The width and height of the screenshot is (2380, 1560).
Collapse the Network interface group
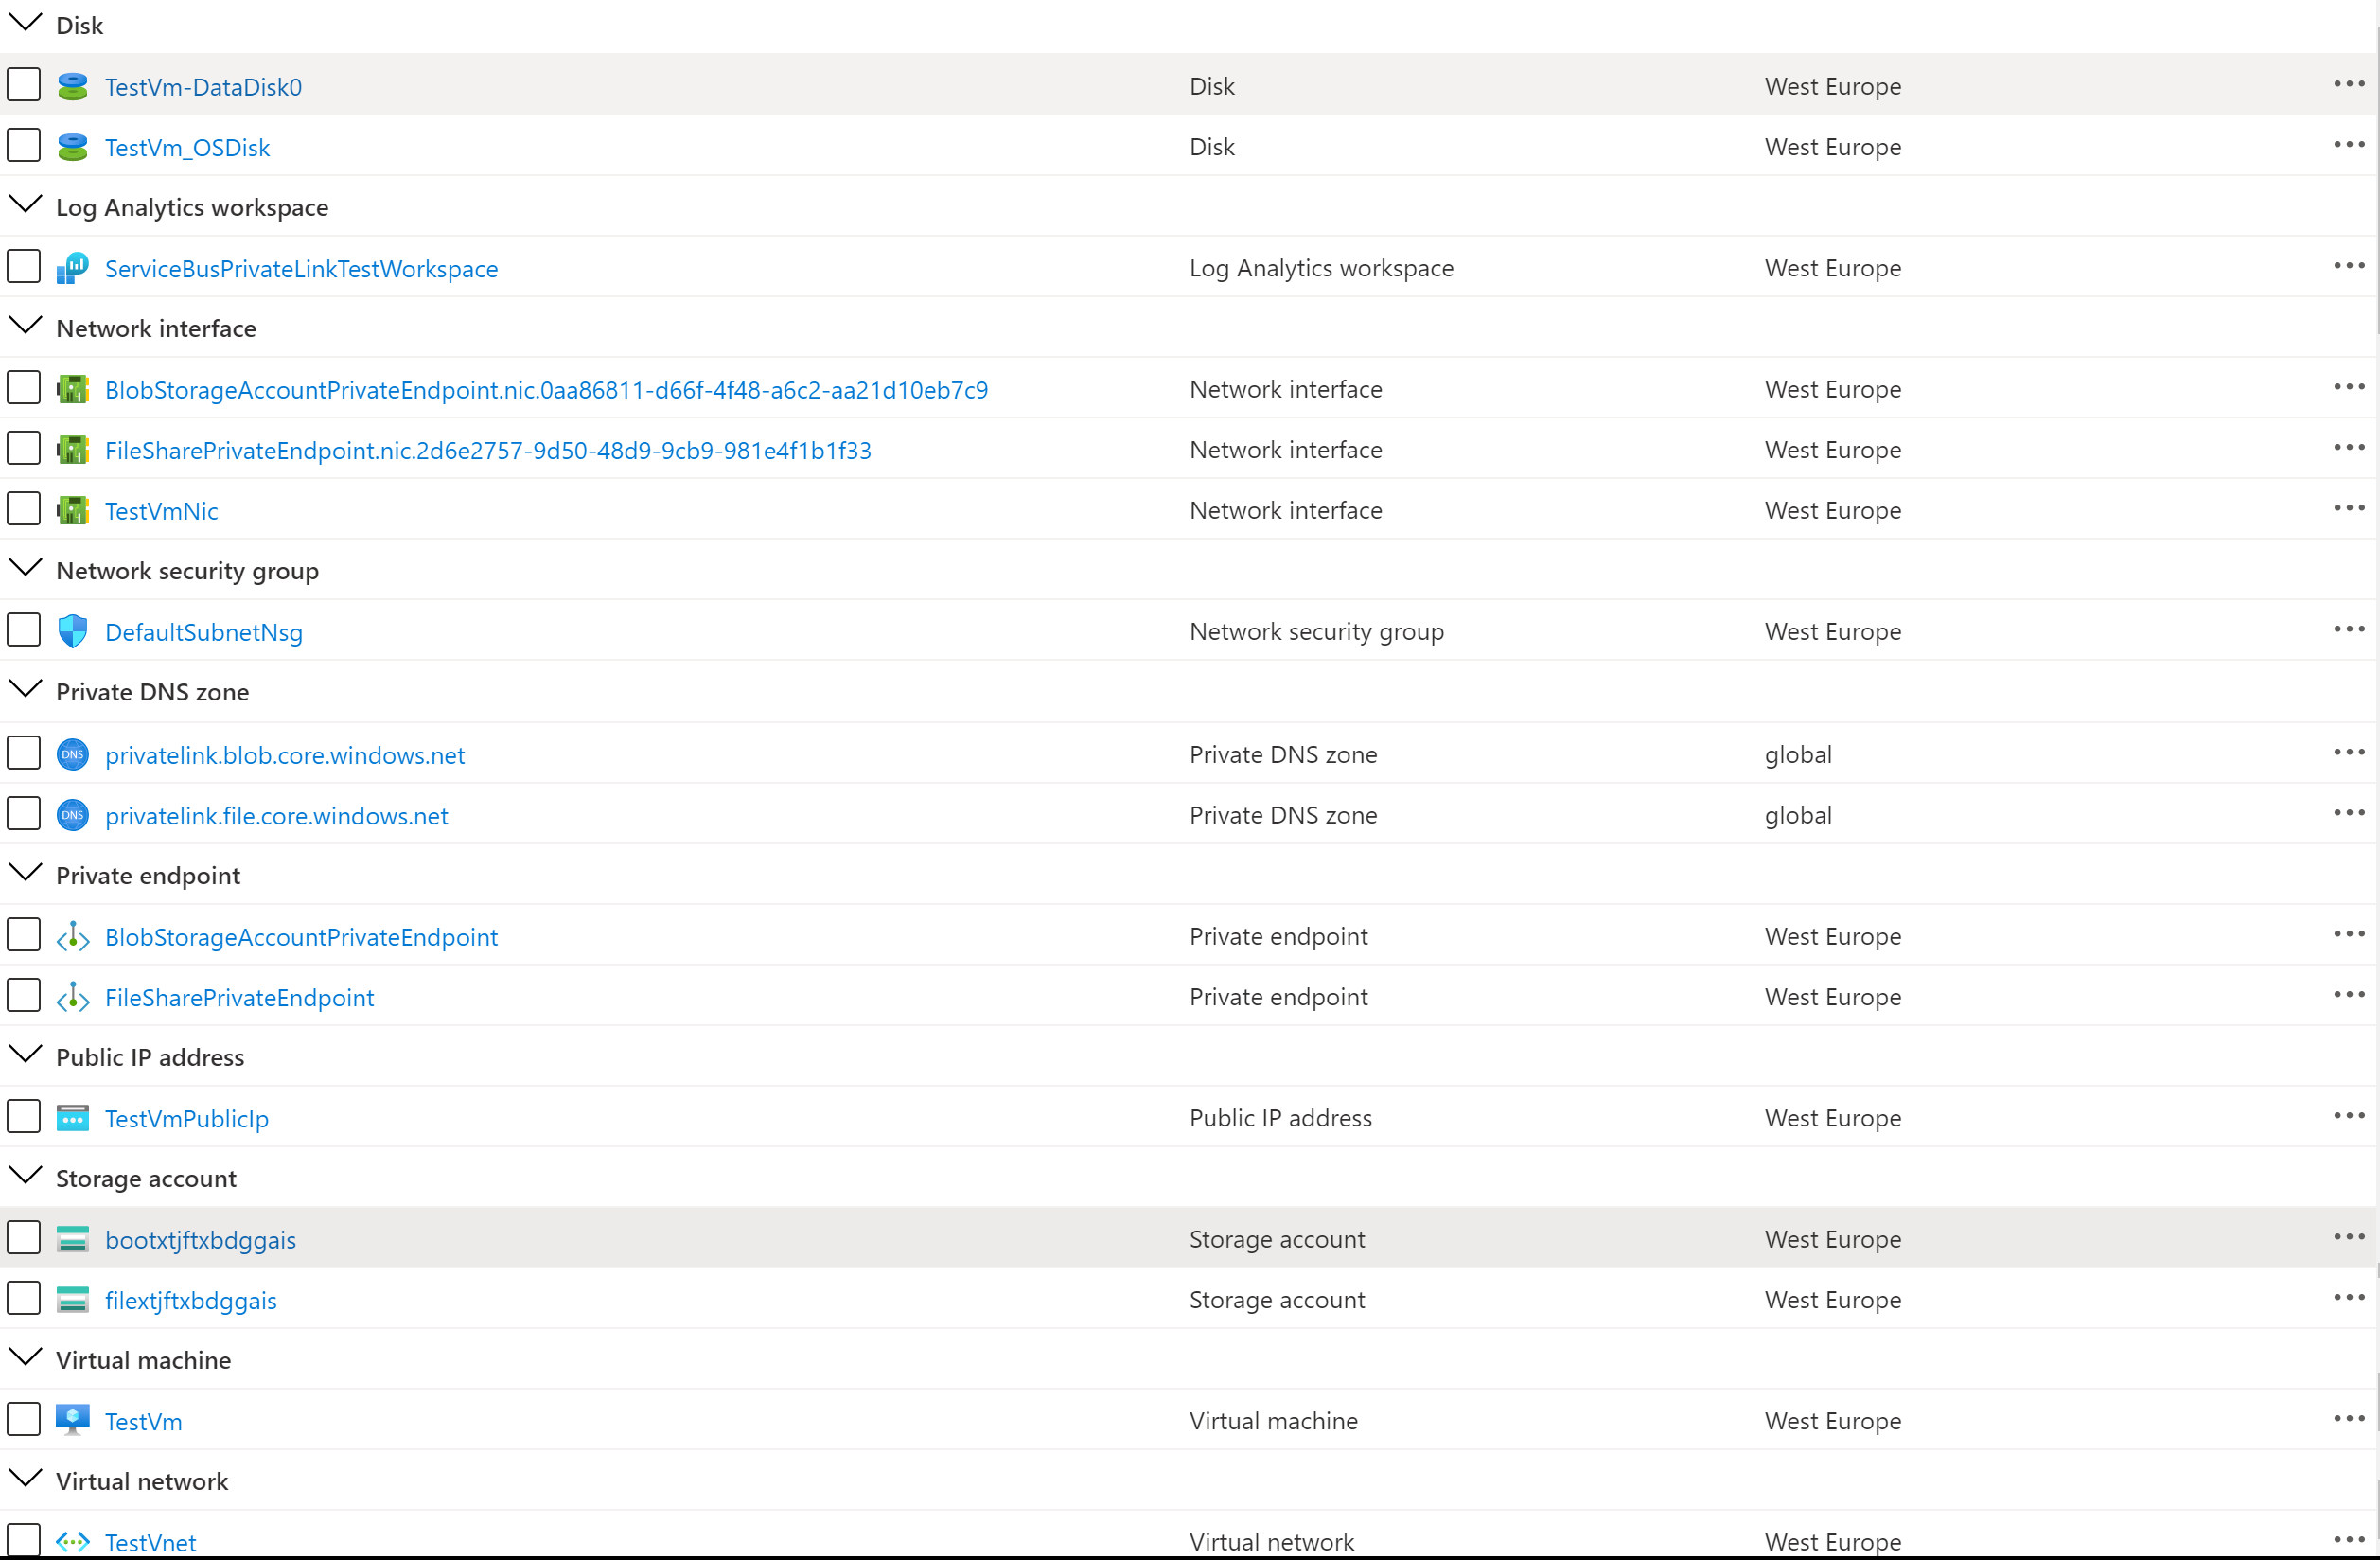25,326
